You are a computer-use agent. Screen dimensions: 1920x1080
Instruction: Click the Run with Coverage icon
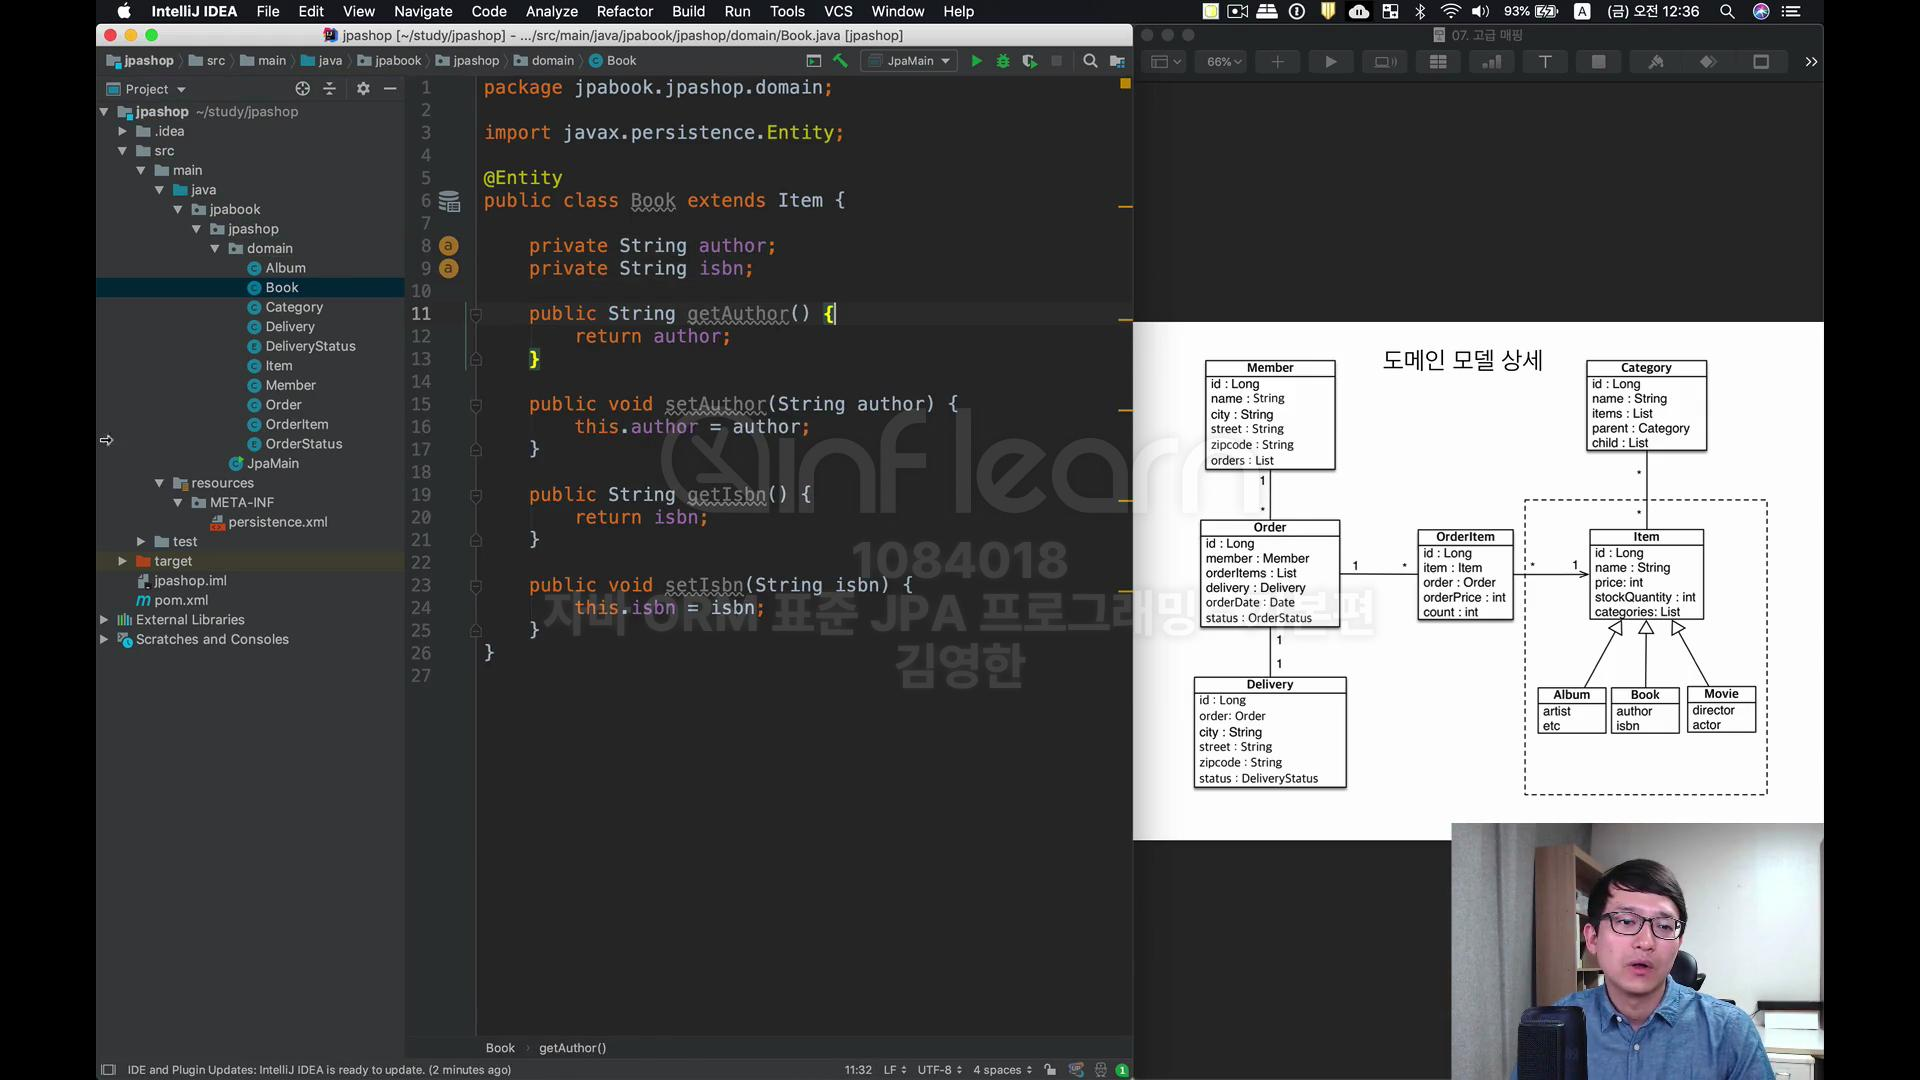1029,61
